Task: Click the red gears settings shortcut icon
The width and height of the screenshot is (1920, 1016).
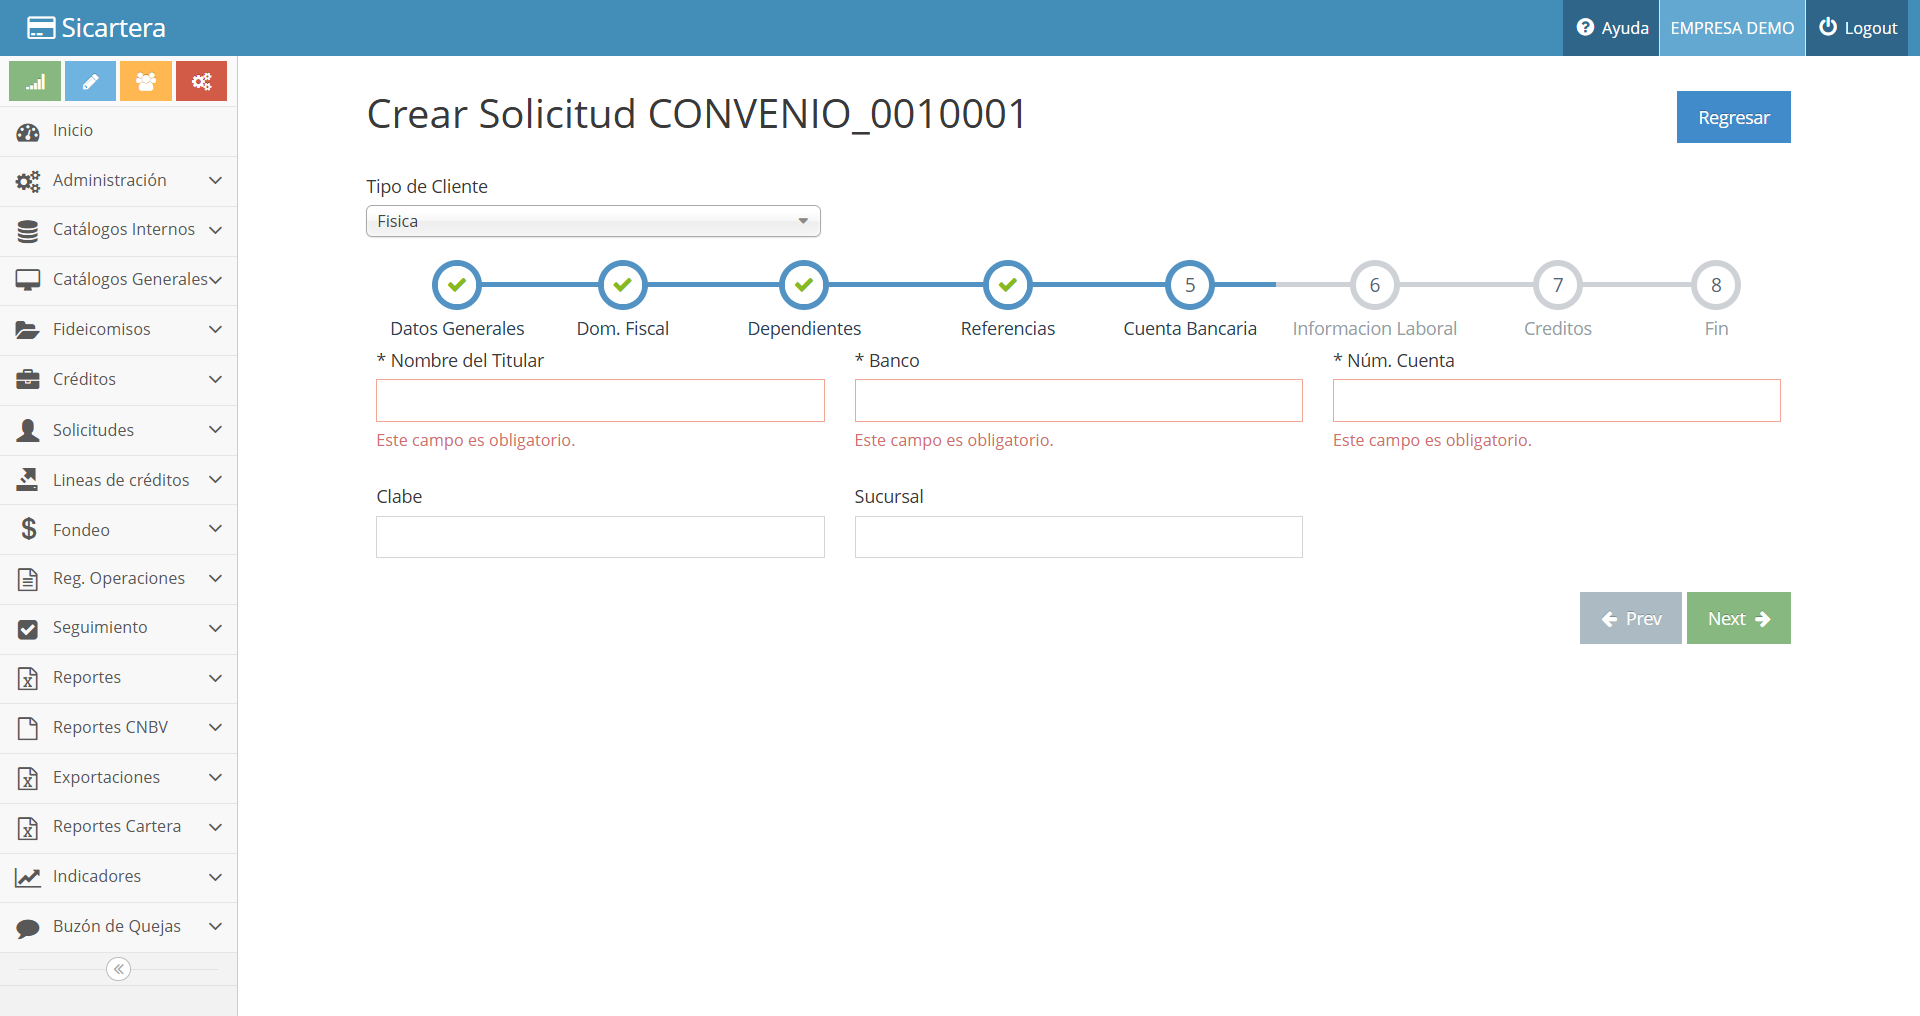Action: [x=201, y=81]
